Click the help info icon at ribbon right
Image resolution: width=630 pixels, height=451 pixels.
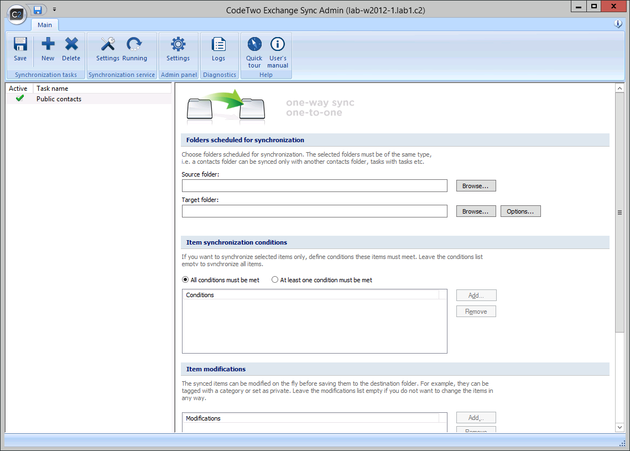pyautogui.click(x=618, y=24)
